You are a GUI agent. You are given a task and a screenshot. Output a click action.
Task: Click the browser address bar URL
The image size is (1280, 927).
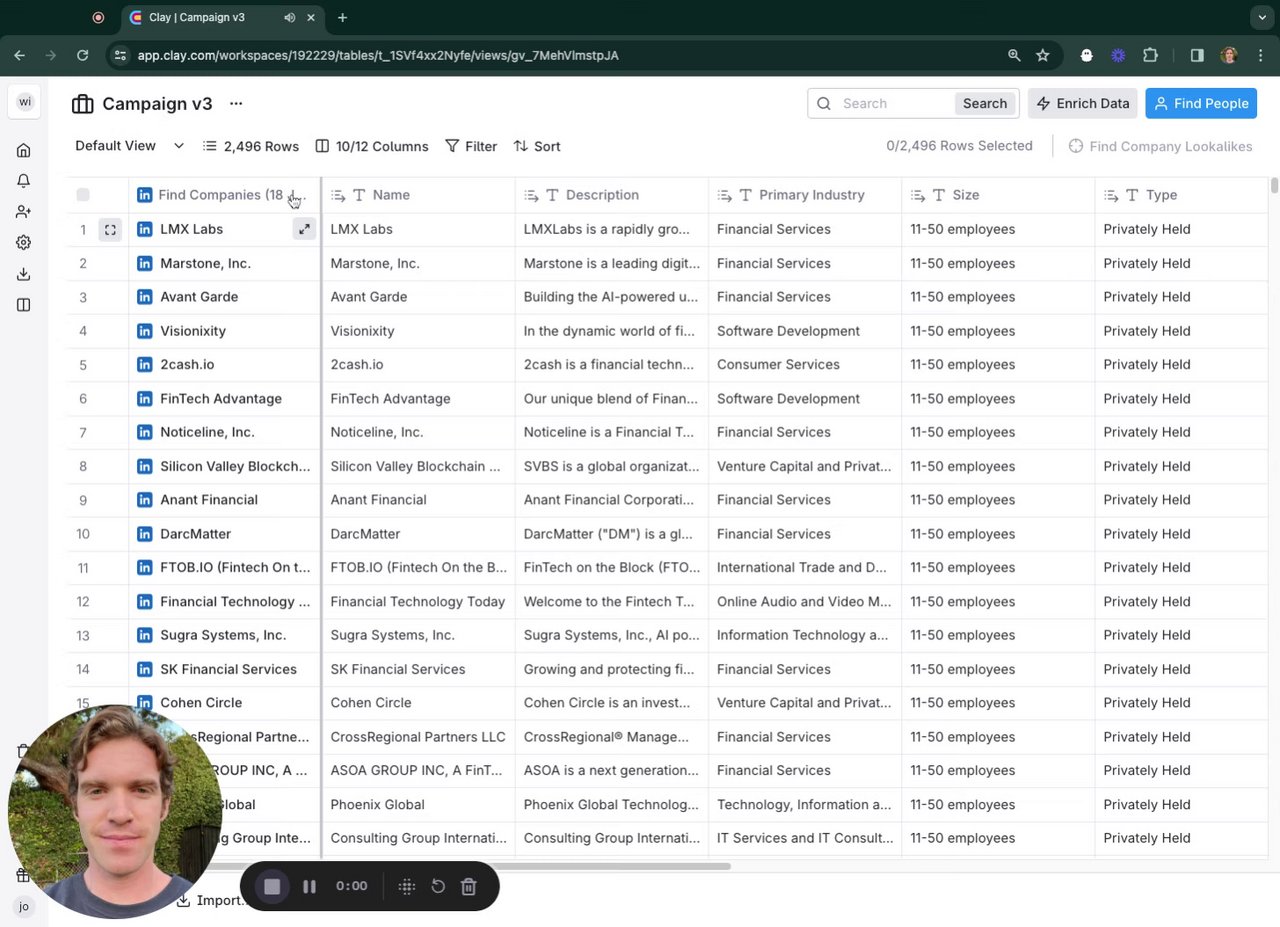click(378, 55)
